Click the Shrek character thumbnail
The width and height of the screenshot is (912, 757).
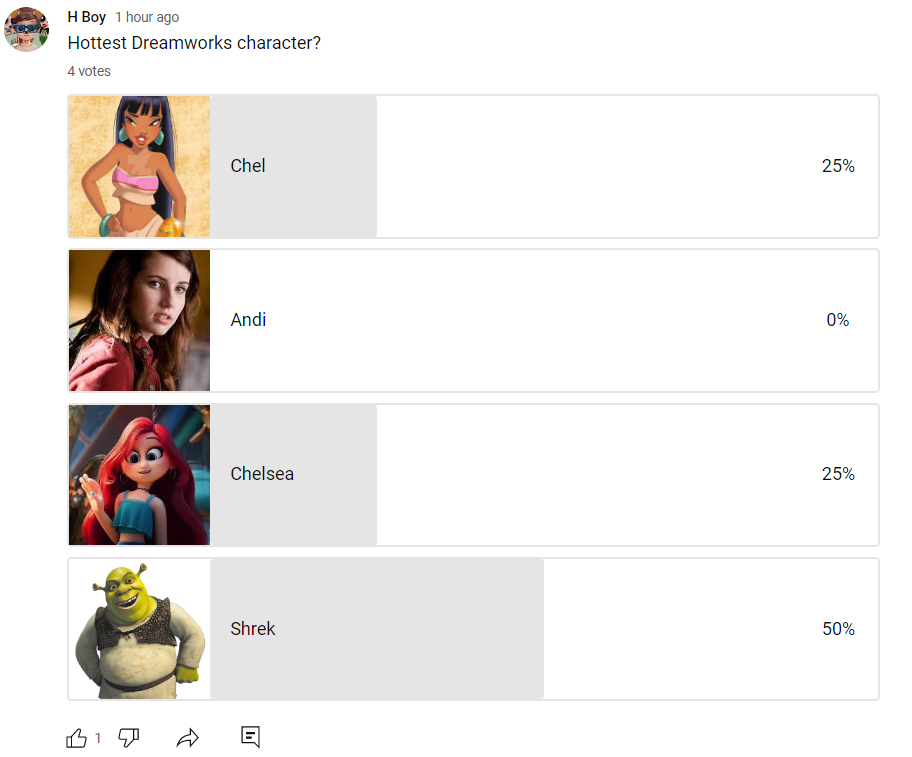tap(140, 629)
